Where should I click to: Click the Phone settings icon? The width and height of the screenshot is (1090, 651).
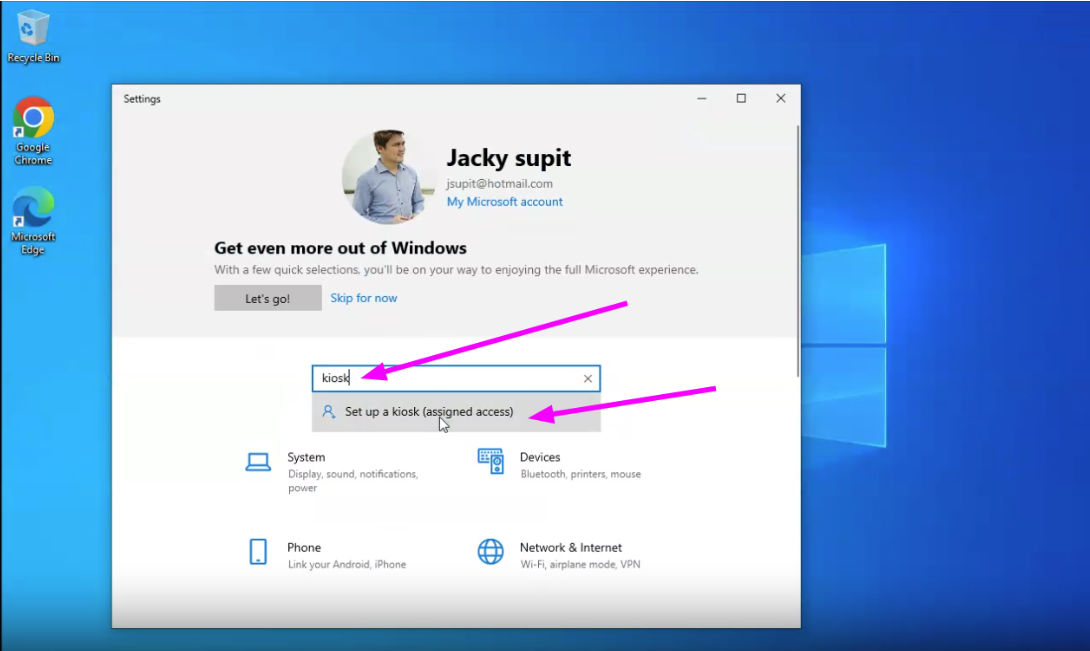(x=258, y=552)
